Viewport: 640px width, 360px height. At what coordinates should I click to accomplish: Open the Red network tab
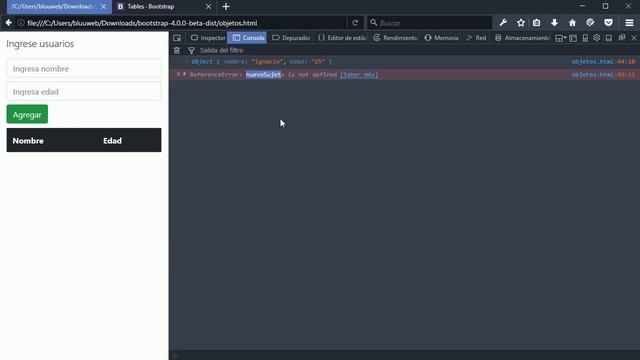pos(476,38)
